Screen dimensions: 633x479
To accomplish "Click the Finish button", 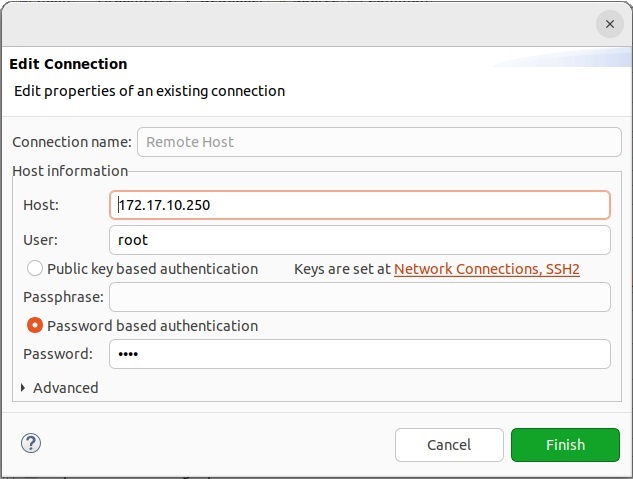I will click(565, 445).
